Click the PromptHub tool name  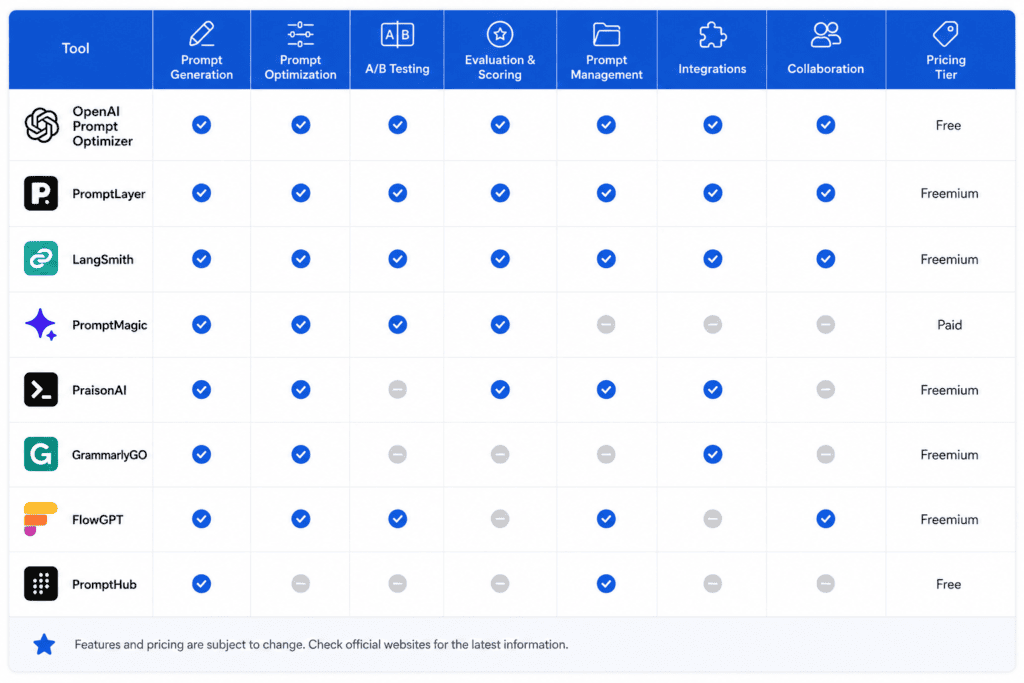click(x=104, y=584)
